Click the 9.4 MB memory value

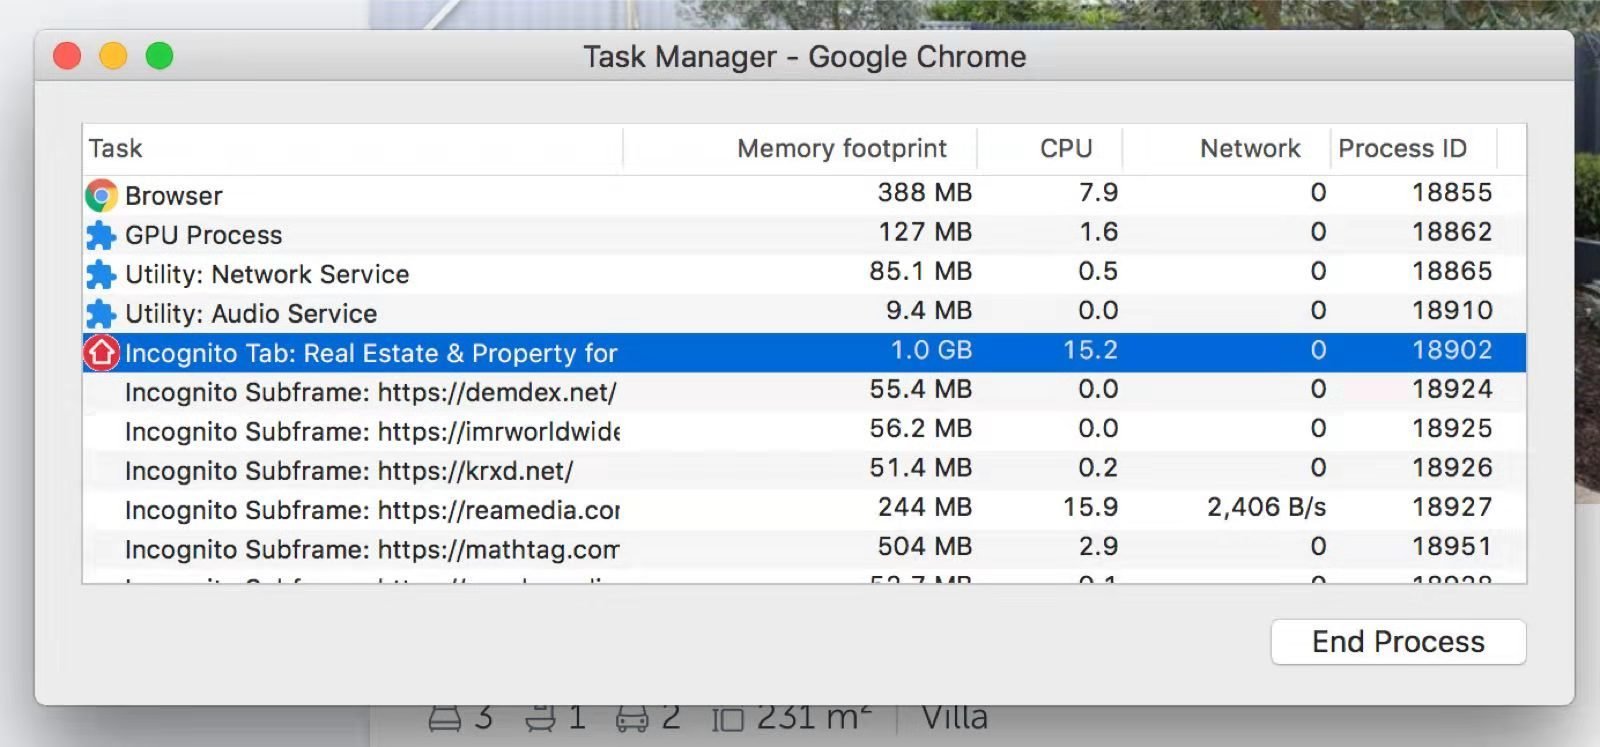point(929,310)
